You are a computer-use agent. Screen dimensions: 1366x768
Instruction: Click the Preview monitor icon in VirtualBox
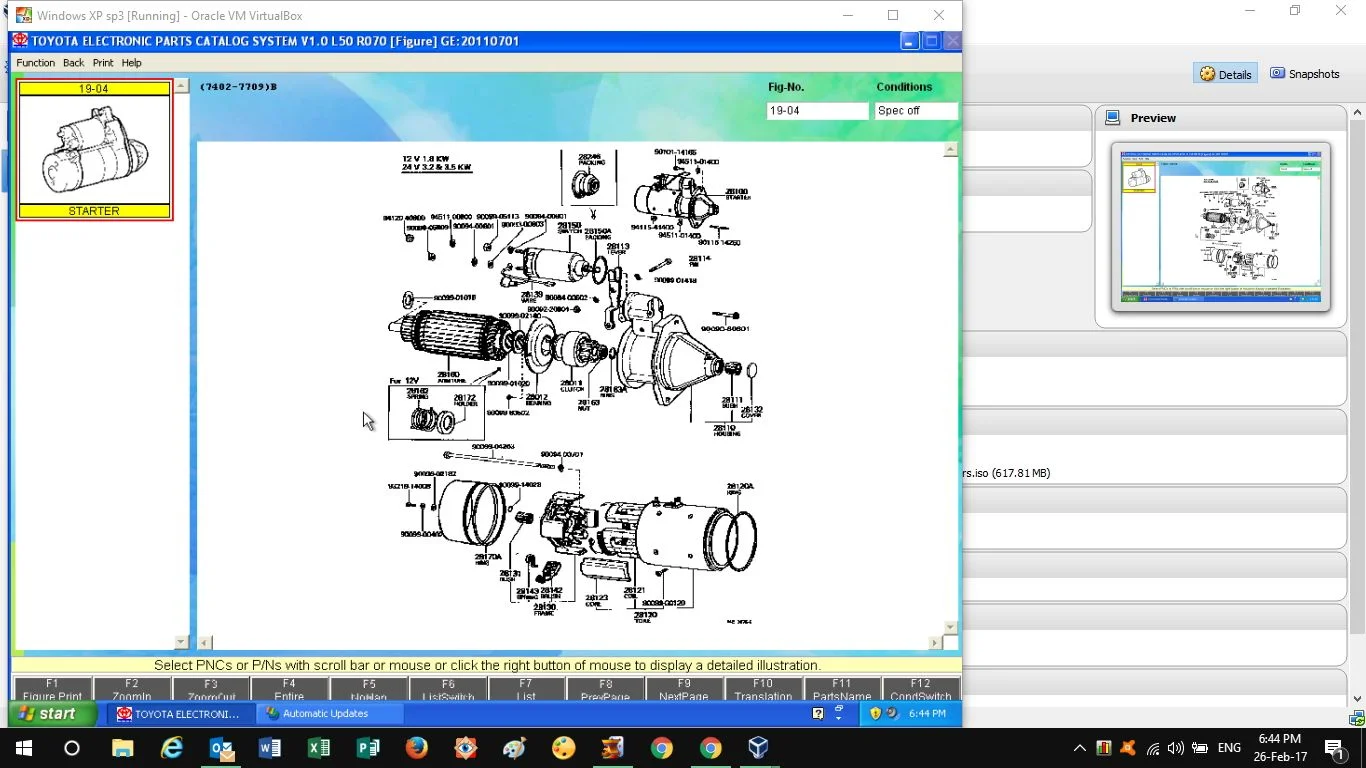(1112, 118)
